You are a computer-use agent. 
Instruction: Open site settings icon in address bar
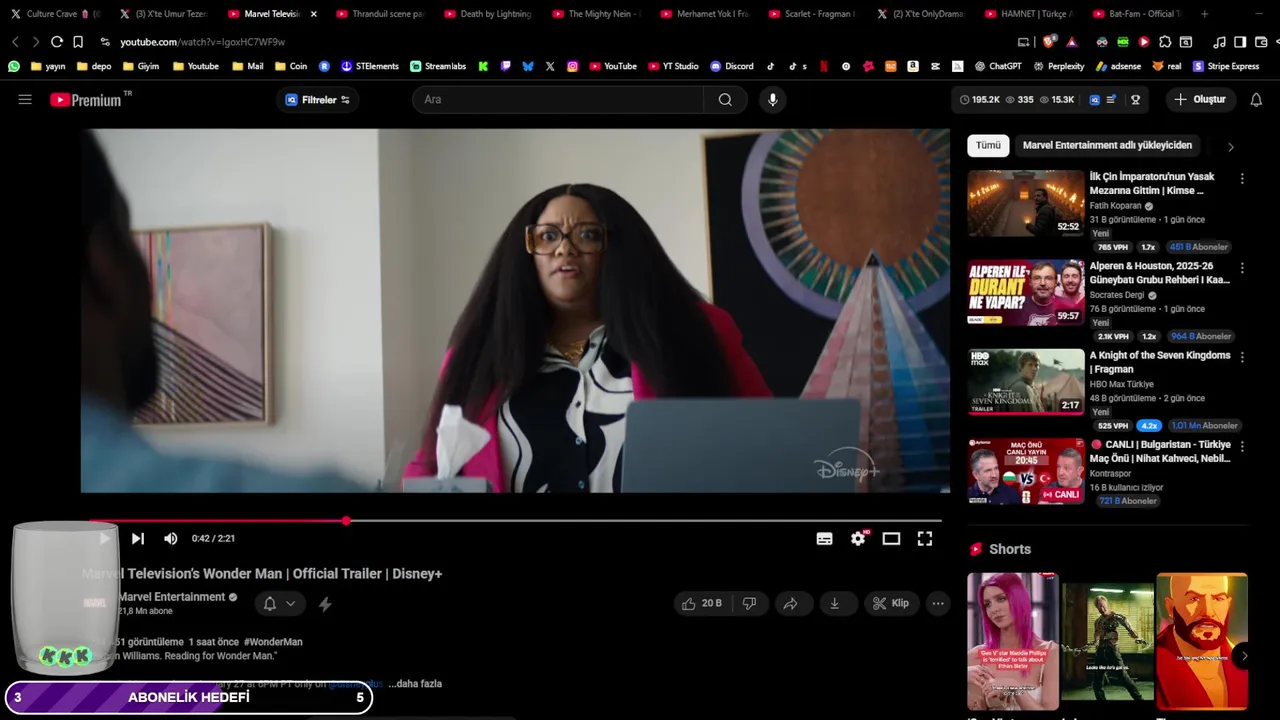pyautogui.click(x=105, y=42)
